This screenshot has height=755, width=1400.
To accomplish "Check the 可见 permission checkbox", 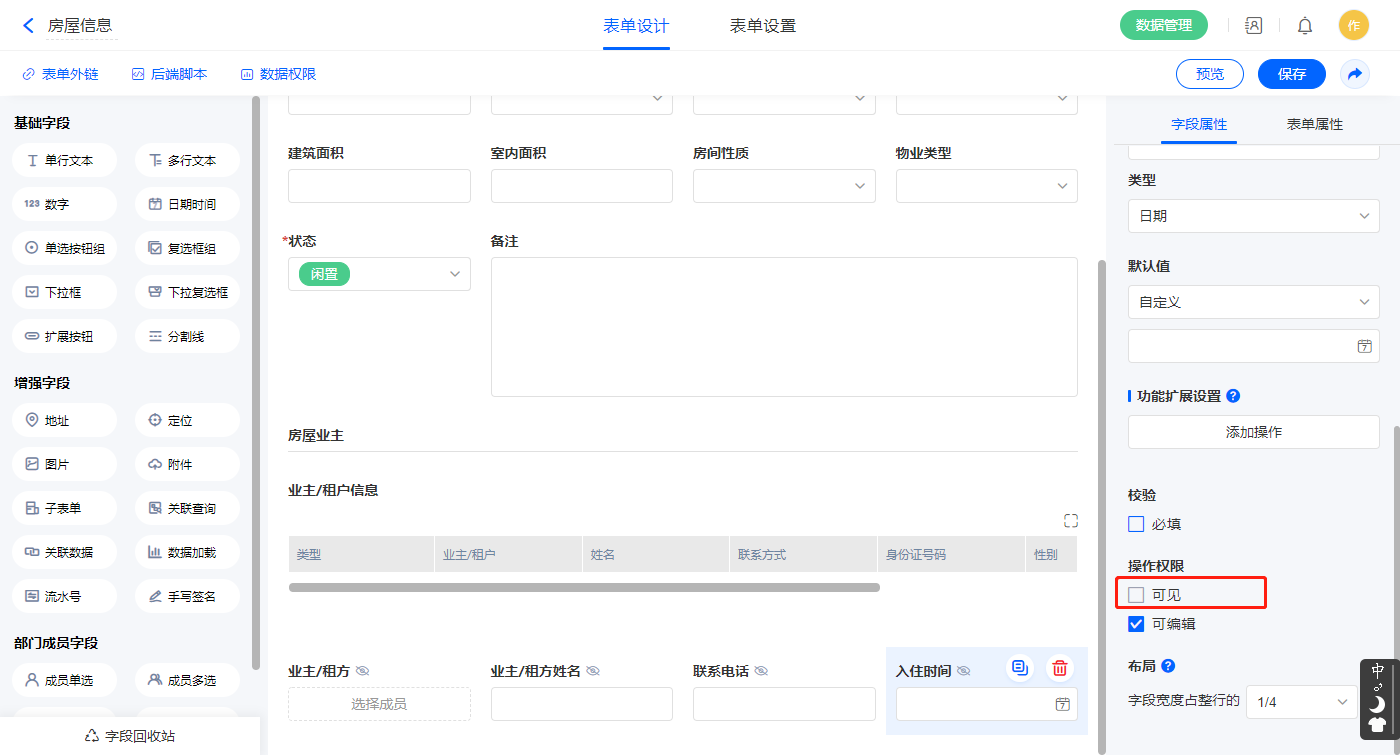I will [x=1136, y=595].
